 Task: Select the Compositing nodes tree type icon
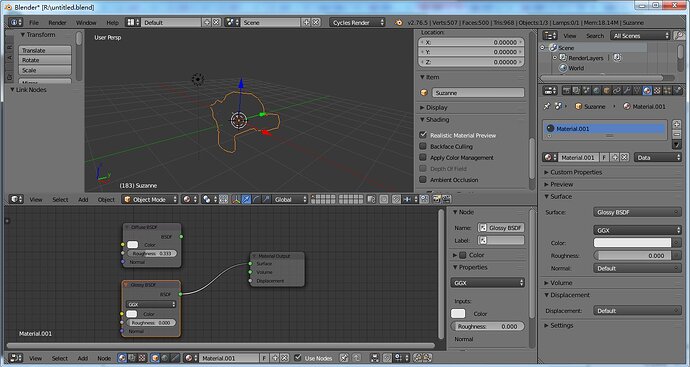[x=132, y=358]
